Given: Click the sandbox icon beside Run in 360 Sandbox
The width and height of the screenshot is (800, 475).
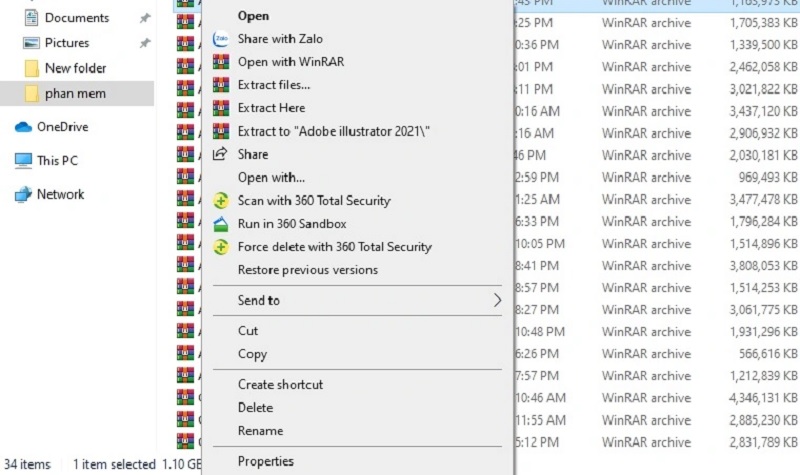Looking at the screenshot, I should pos(221,224).
